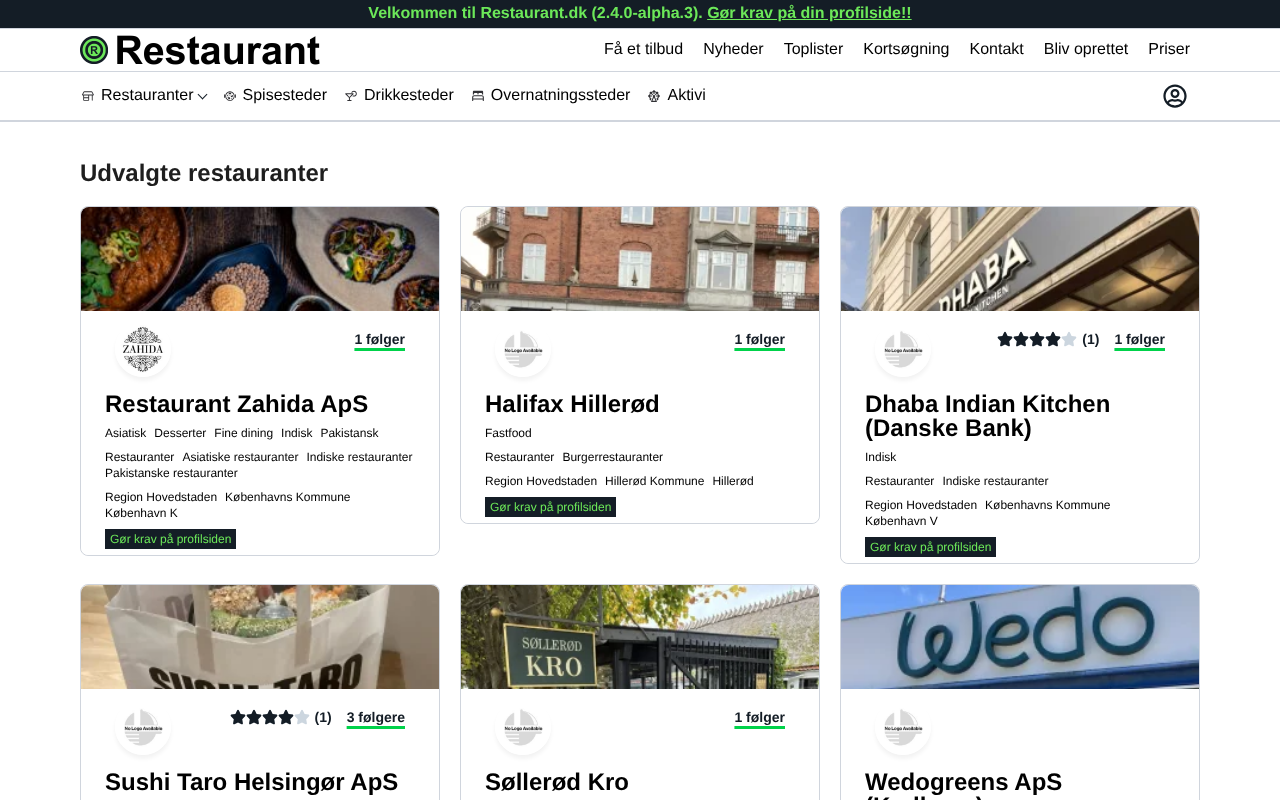1280x800 pixels.
Task: Click Wedogreens ApS placeholder logo
Action: point(903,727)
